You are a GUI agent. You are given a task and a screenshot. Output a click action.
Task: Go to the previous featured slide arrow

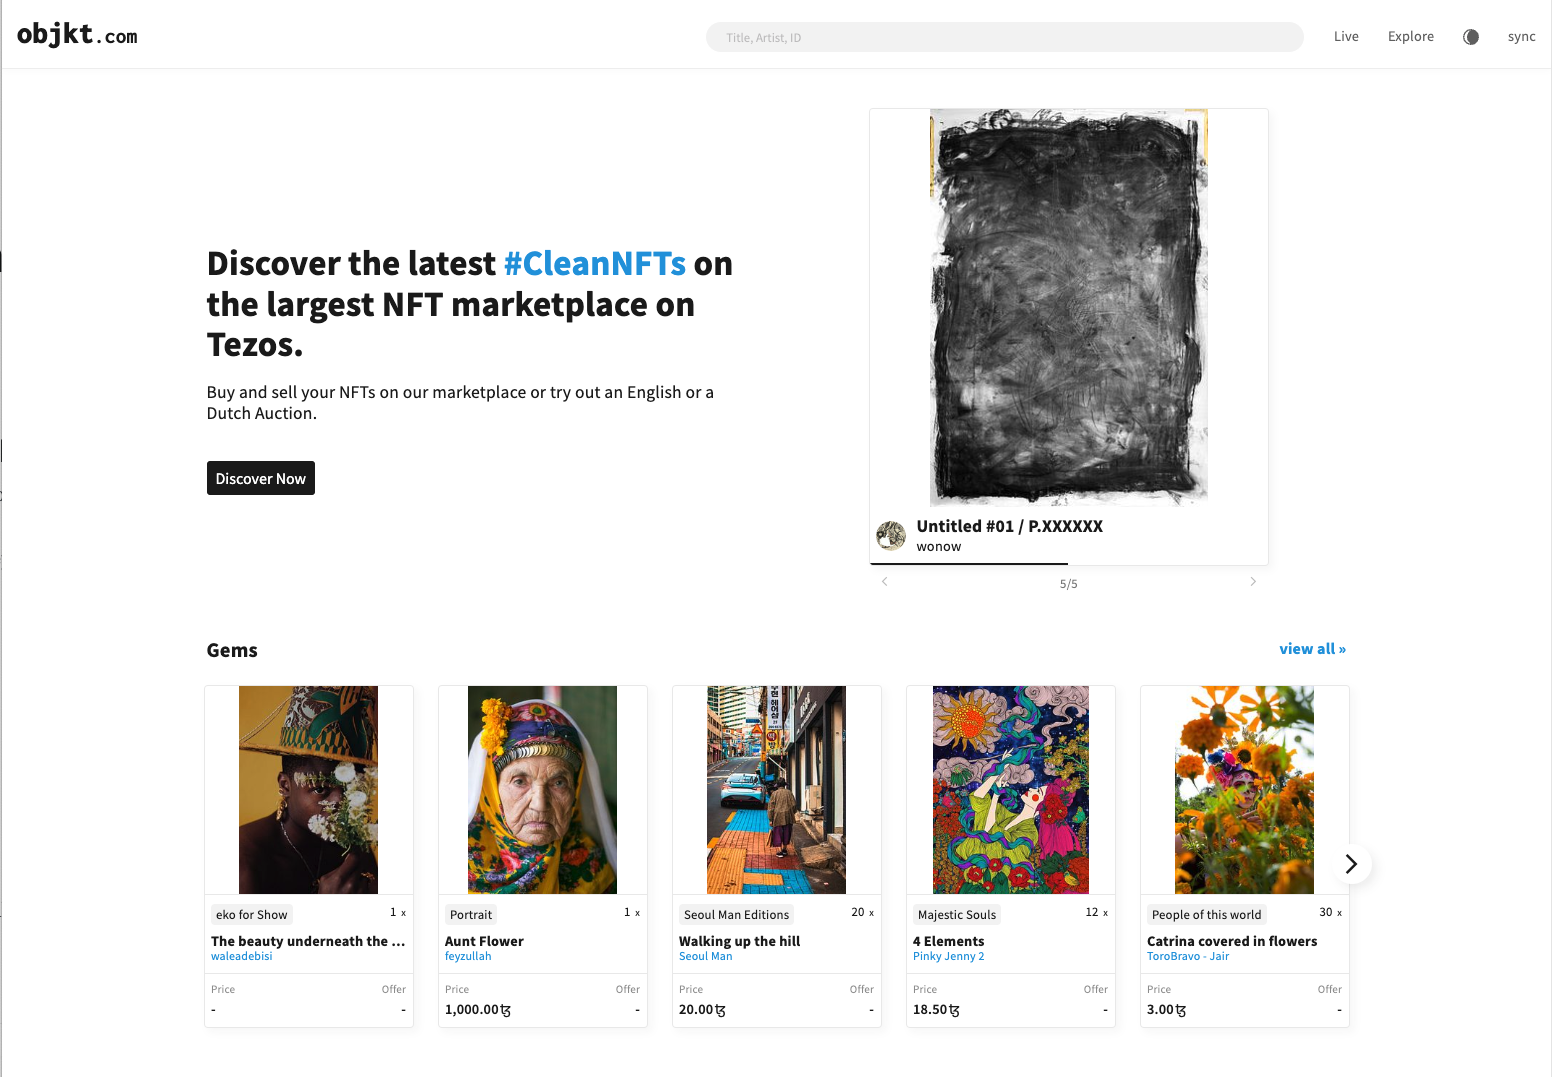[884, 581]
